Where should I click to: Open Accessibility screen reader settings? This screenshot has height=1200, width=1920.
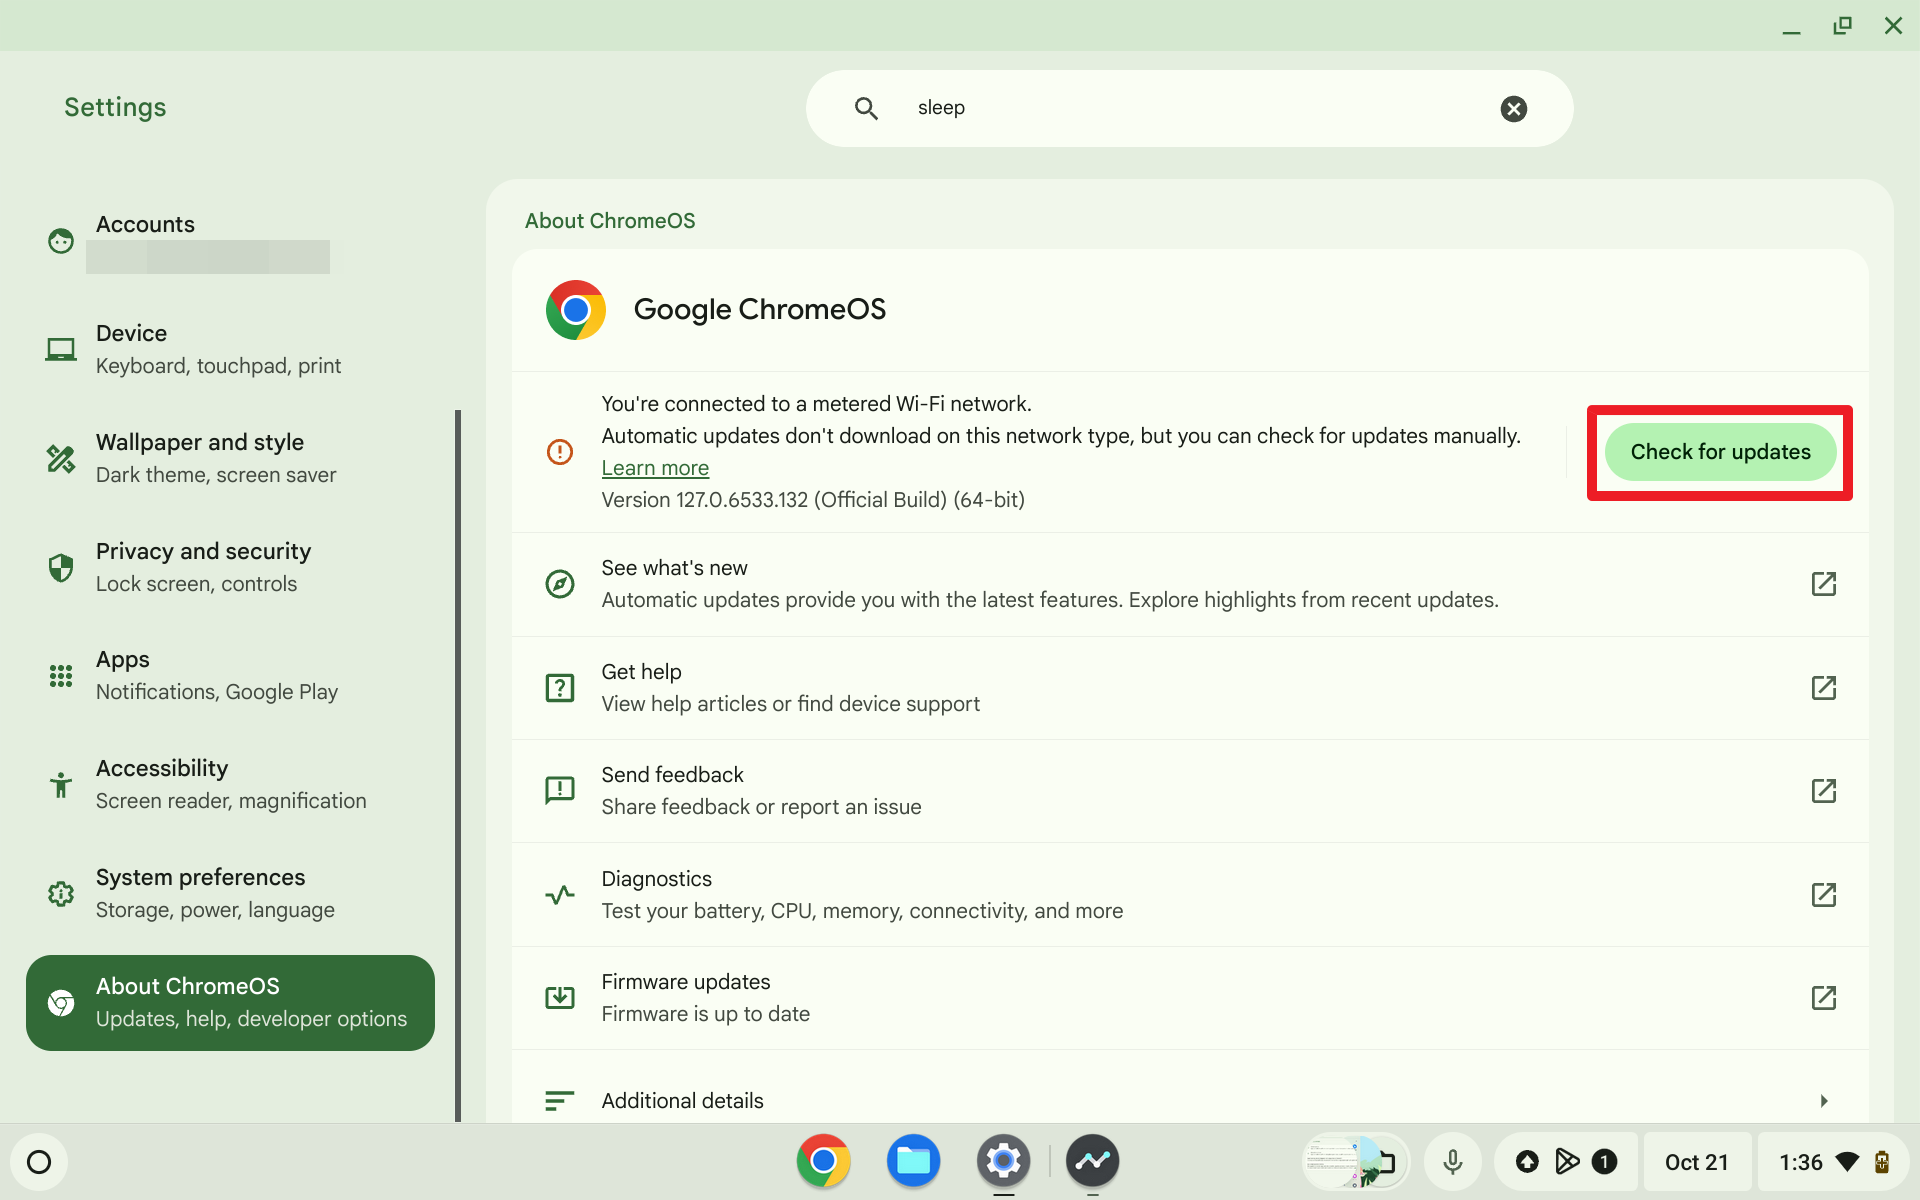tap(231, 784)
